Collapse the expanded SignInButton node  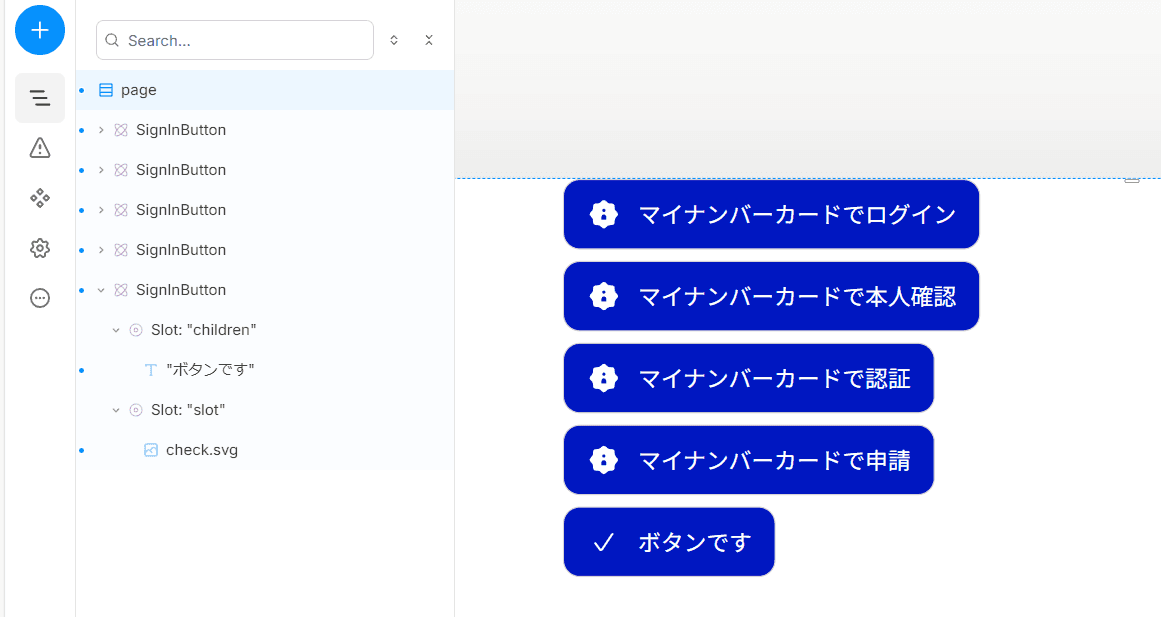tap(101, 290)
